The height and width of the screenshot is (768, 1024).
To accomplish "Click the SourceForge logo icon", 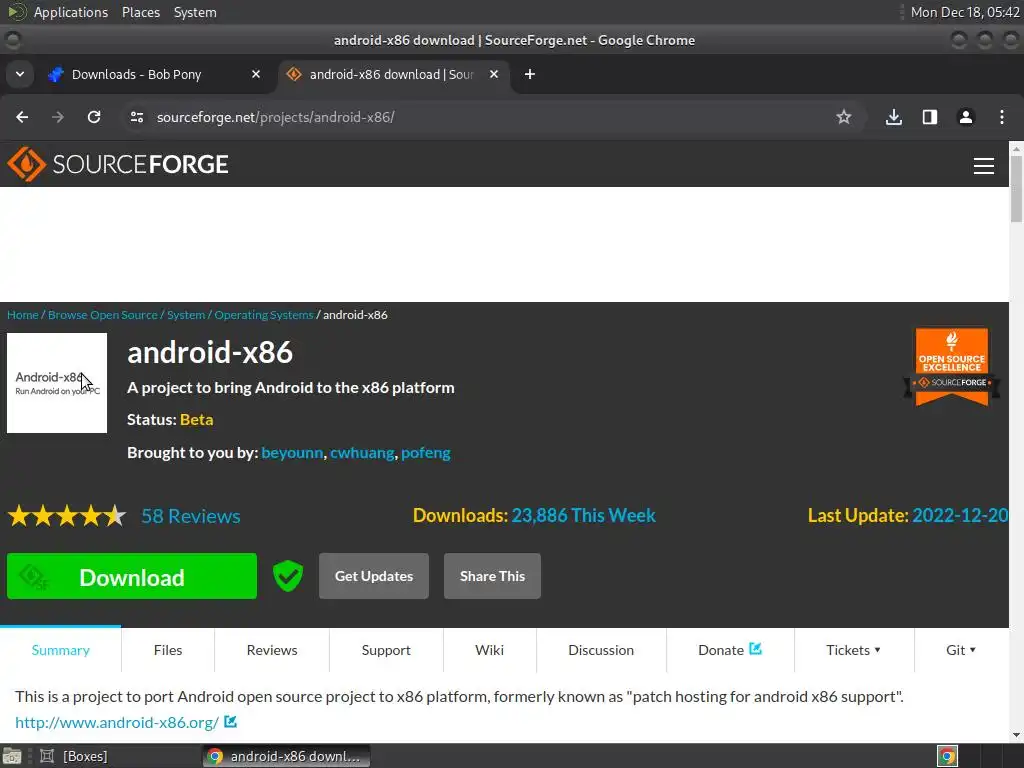I will click(x=26, y=164).
